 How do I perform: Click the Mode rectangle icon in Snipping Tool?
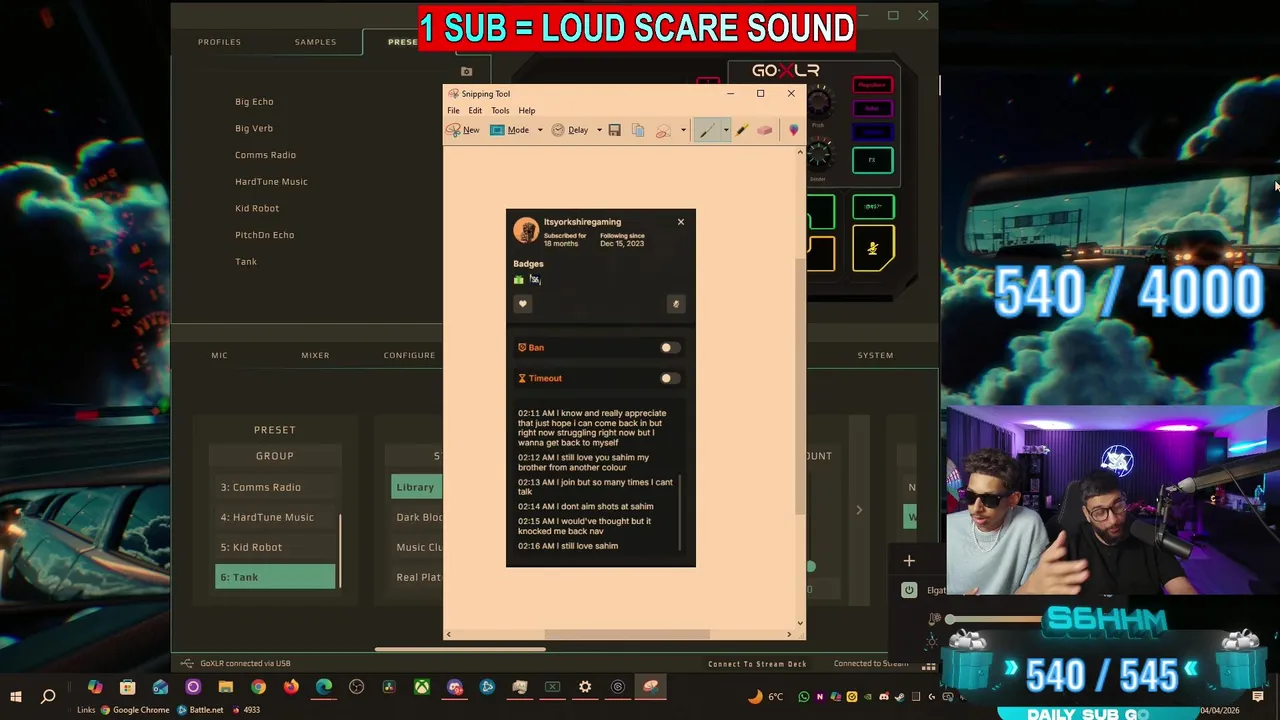497,130
